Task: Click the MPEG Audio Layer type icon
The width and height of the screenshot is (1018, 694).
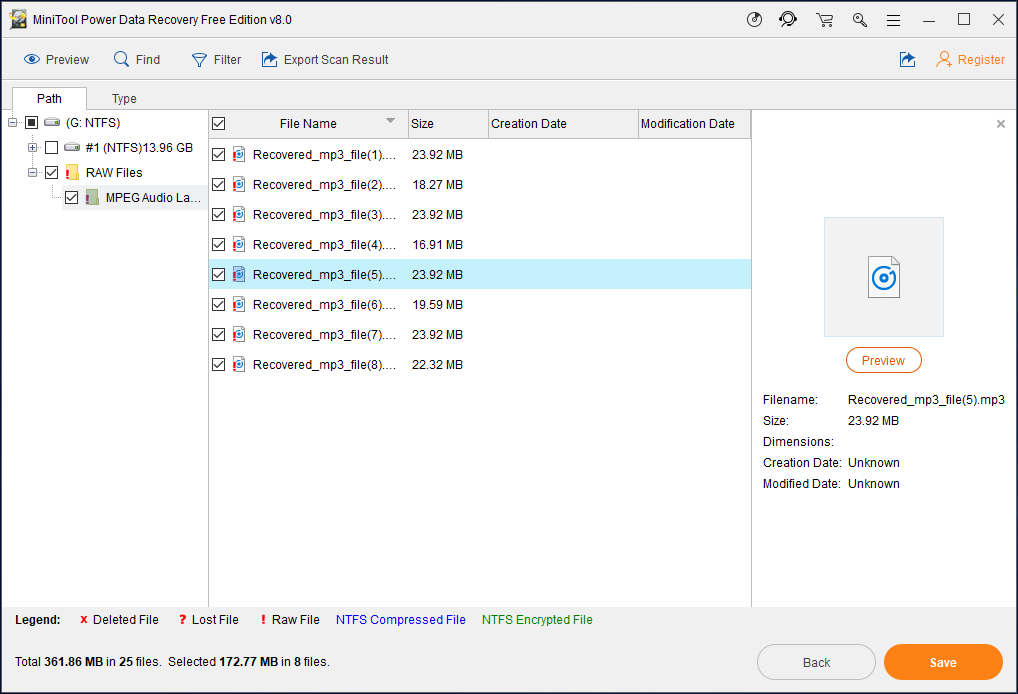Action: coord(92,197)
